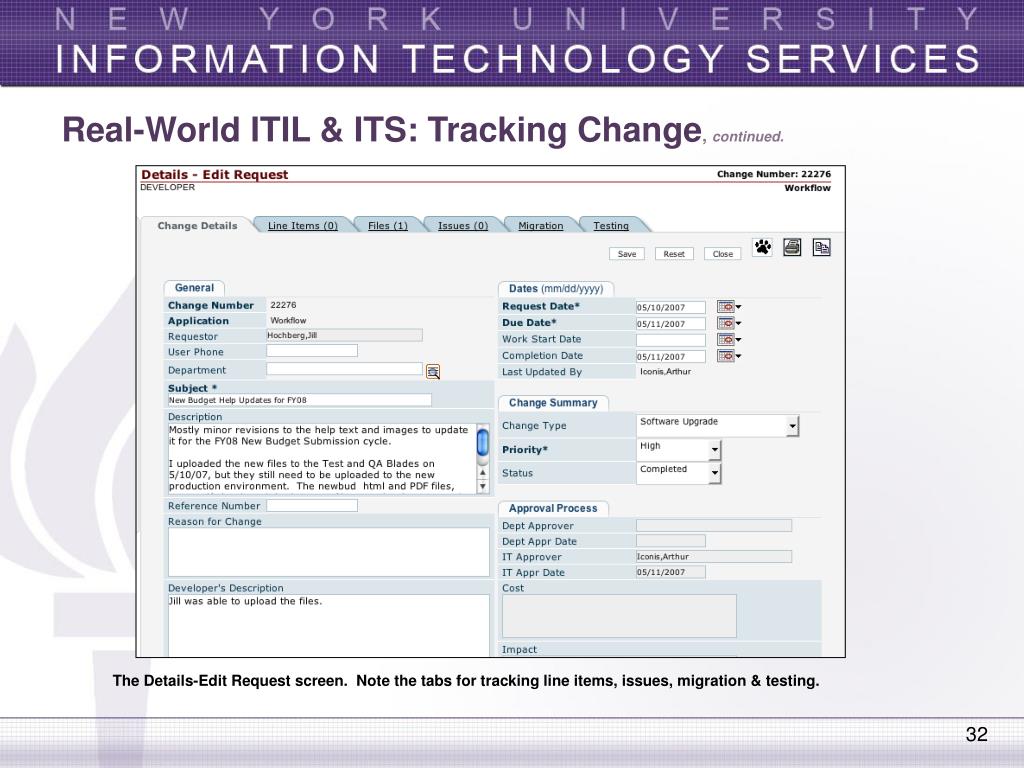Click the IT Appr Date field
Image resolution: width=1024 pixels, height=768 pixels.
tap(671, 572)
